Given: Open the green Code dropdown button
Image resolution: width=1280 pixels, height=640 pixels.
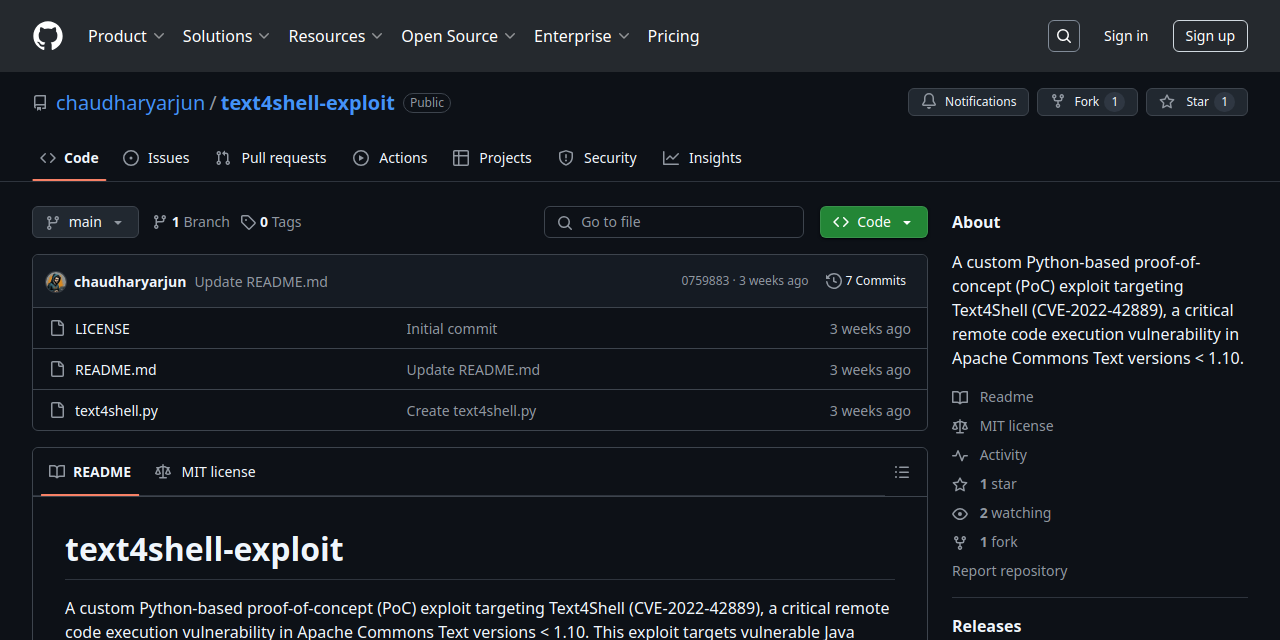Looking at the screenshot, I should pos(874,222).
